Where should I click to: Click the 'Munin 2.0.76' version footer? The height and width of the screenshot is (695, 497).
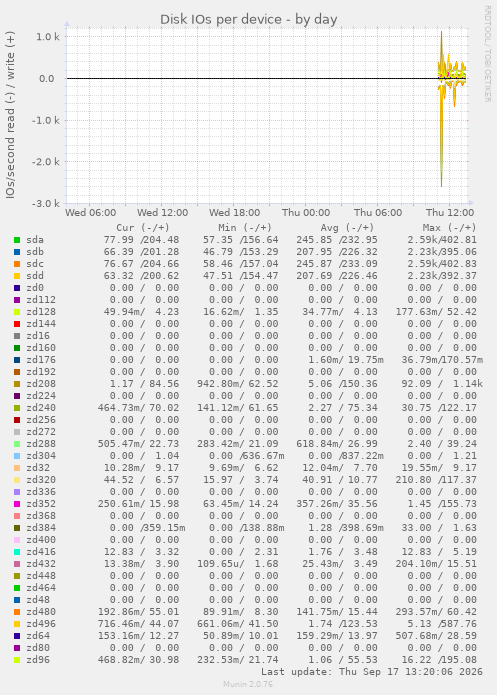248,684
